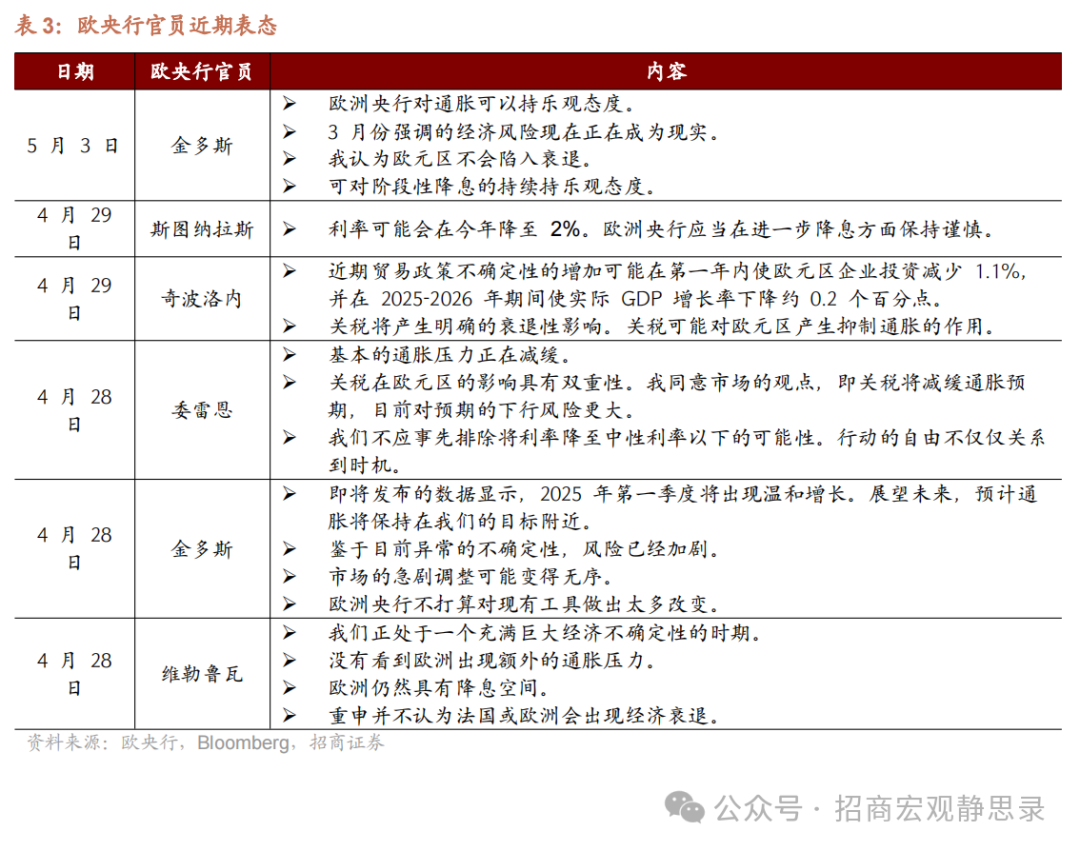1080x851 pixels.
Task: Select the official name 斯图纳拉斯
Action: (202, 229)
